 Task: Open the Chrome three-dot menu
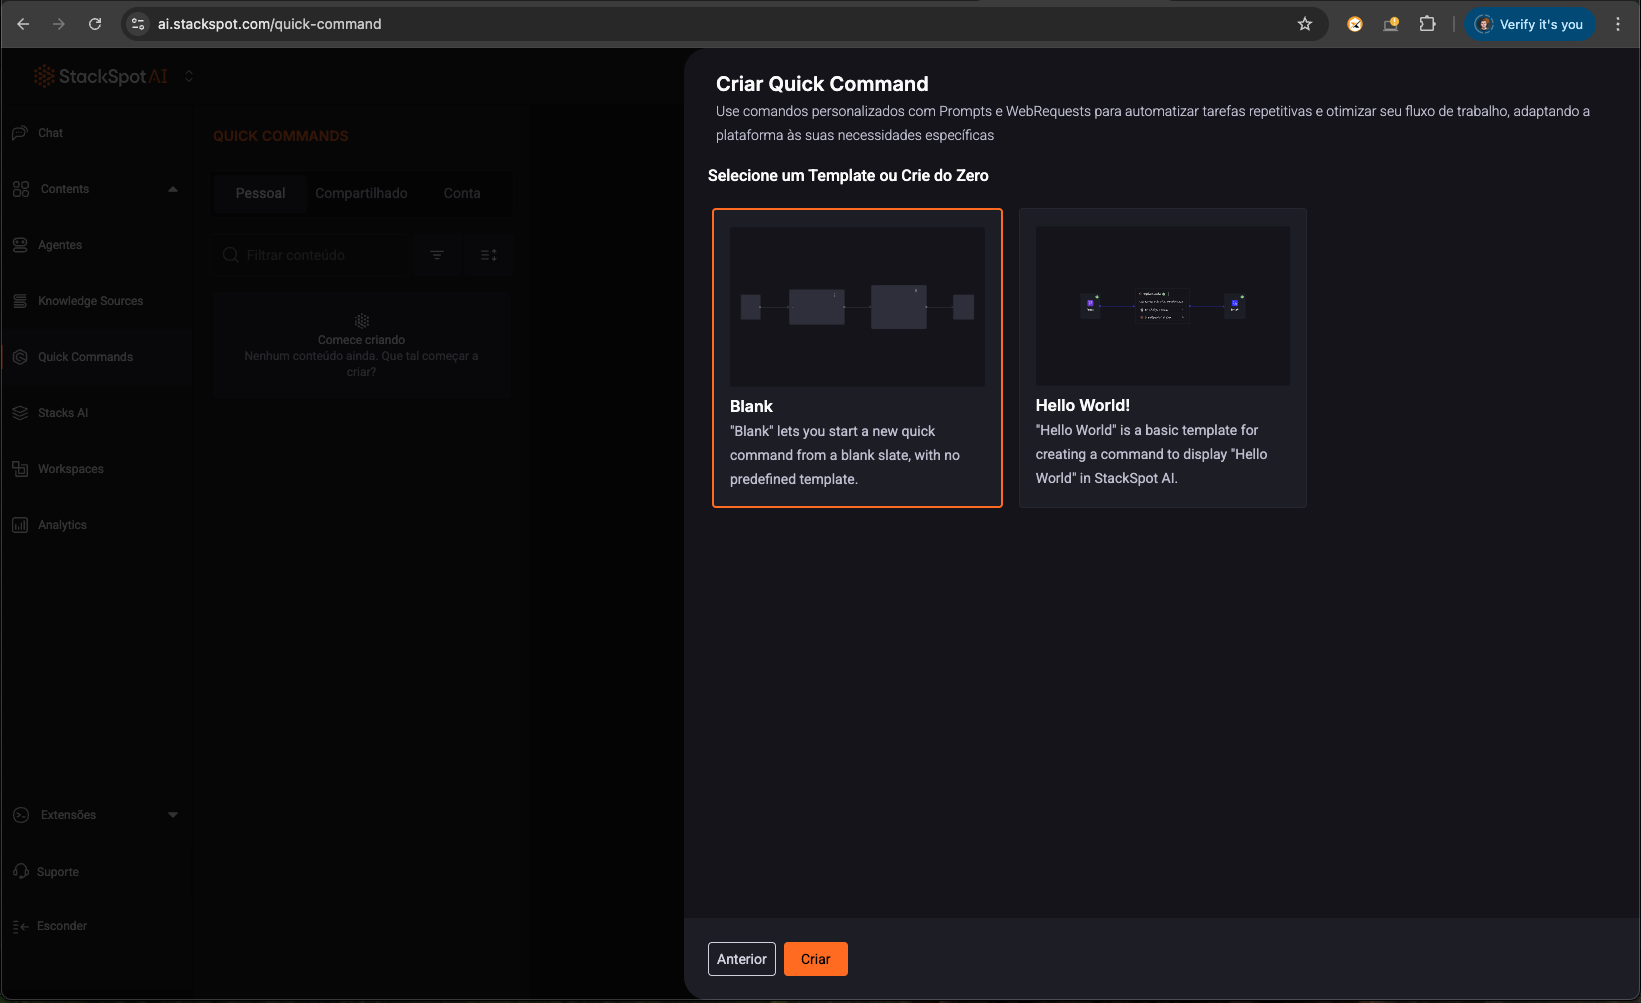(x=1618, y=24)
